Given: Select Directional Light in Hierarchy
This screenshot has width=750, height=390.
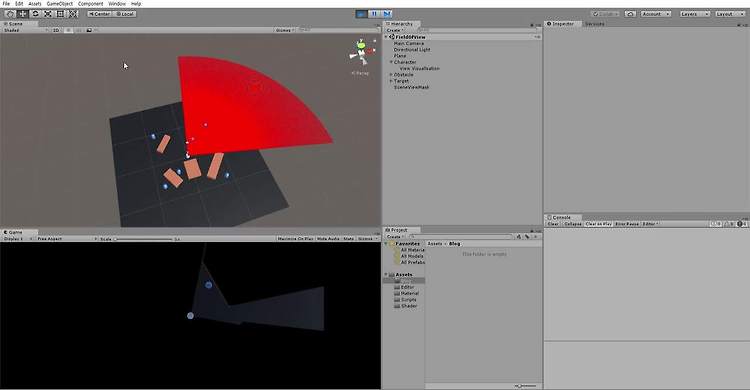Looking at the screenshot, I should pyautogui.click(x=412, y=49).
